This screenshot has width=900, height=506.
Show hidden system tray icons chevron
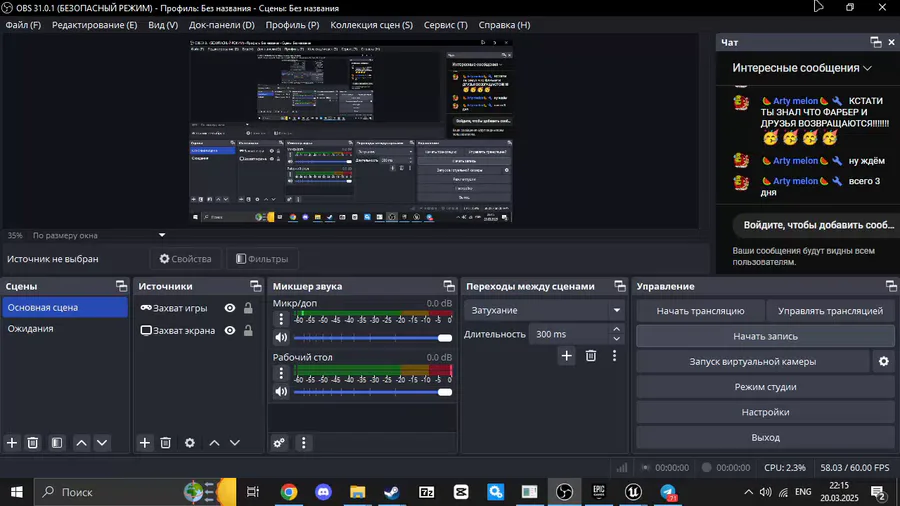click(x=748, y=492)
